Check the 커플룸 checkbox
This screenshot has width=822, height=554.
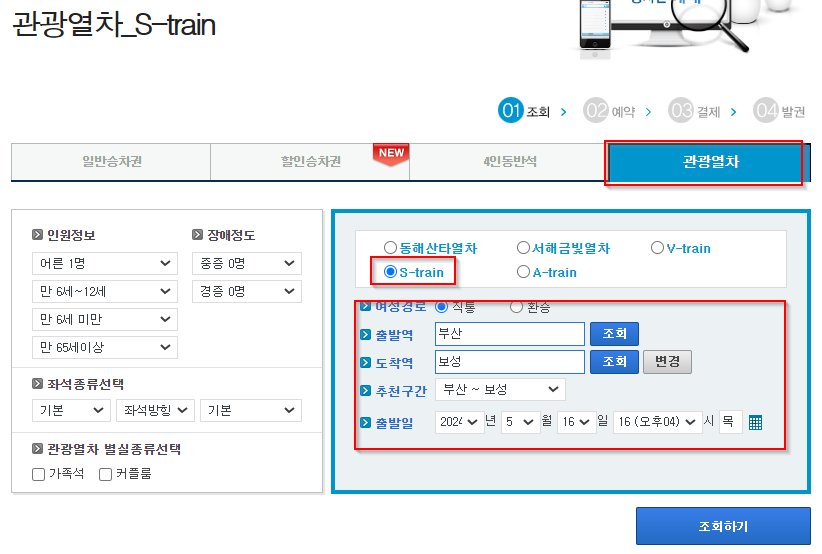pyautogui.click(x=105, y=474)
